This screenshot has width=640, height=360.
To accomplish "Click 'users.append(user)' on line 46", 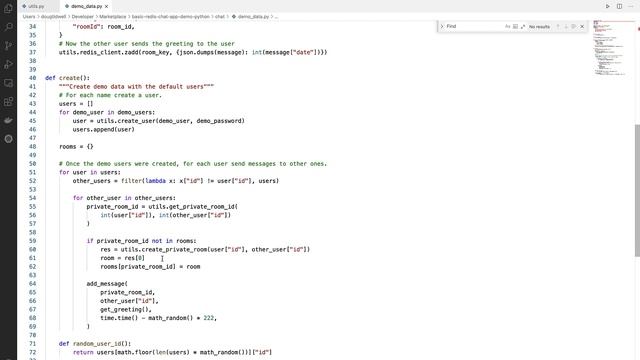I will [104, 129].
